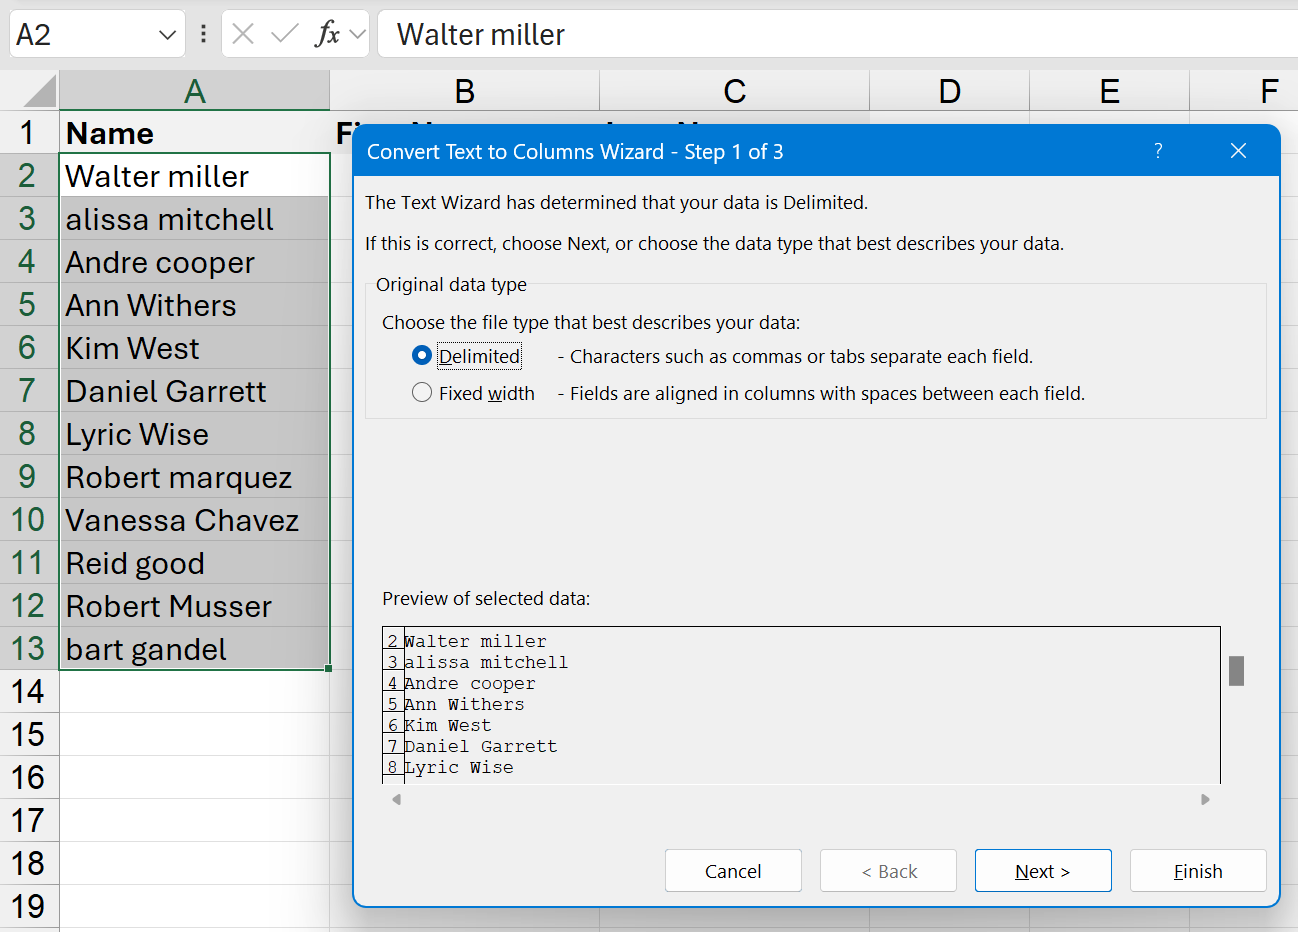Image resolution: width=1298 pixels, height=932 pixels.
Task: Select the Delimited radio option
Action: (x=422, y=356)
